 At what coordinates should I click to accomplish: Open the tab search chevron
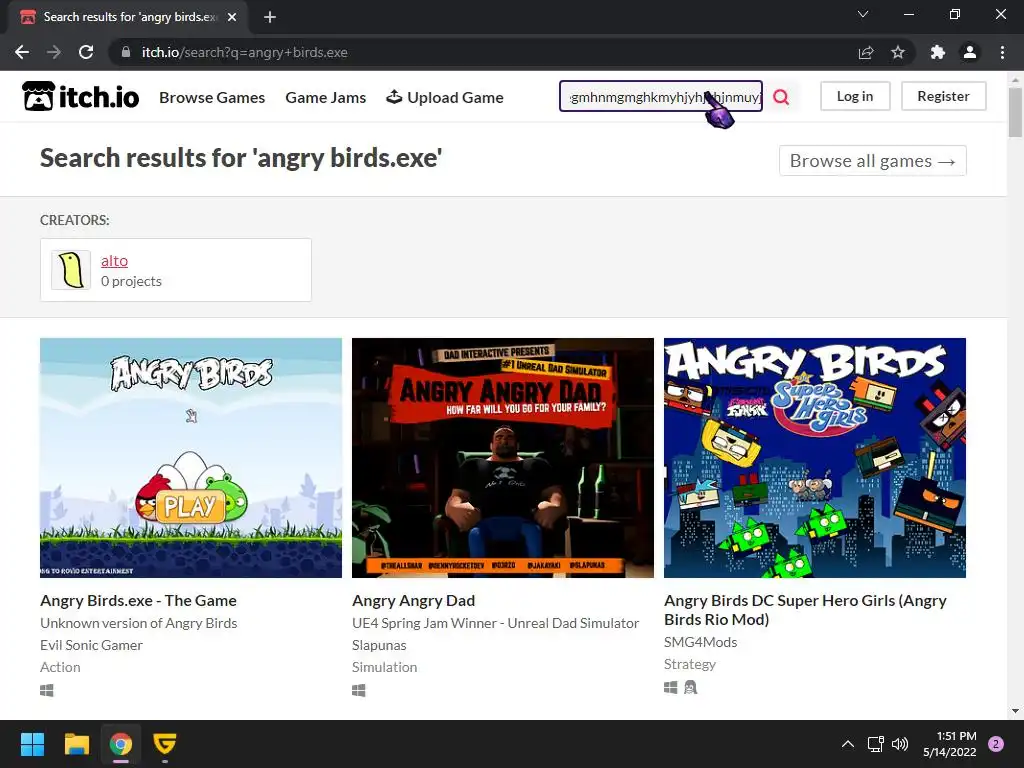863,14
